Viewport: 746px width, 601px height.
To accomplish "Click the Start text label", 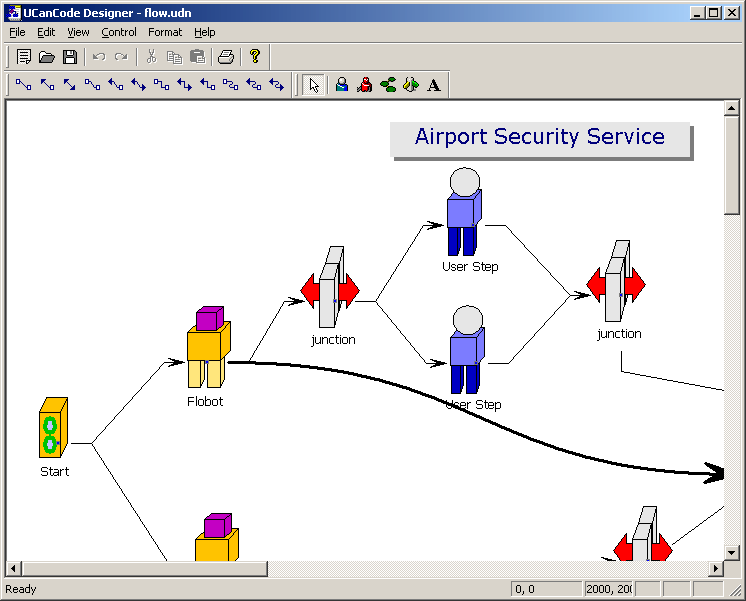I will click(55, 472).
